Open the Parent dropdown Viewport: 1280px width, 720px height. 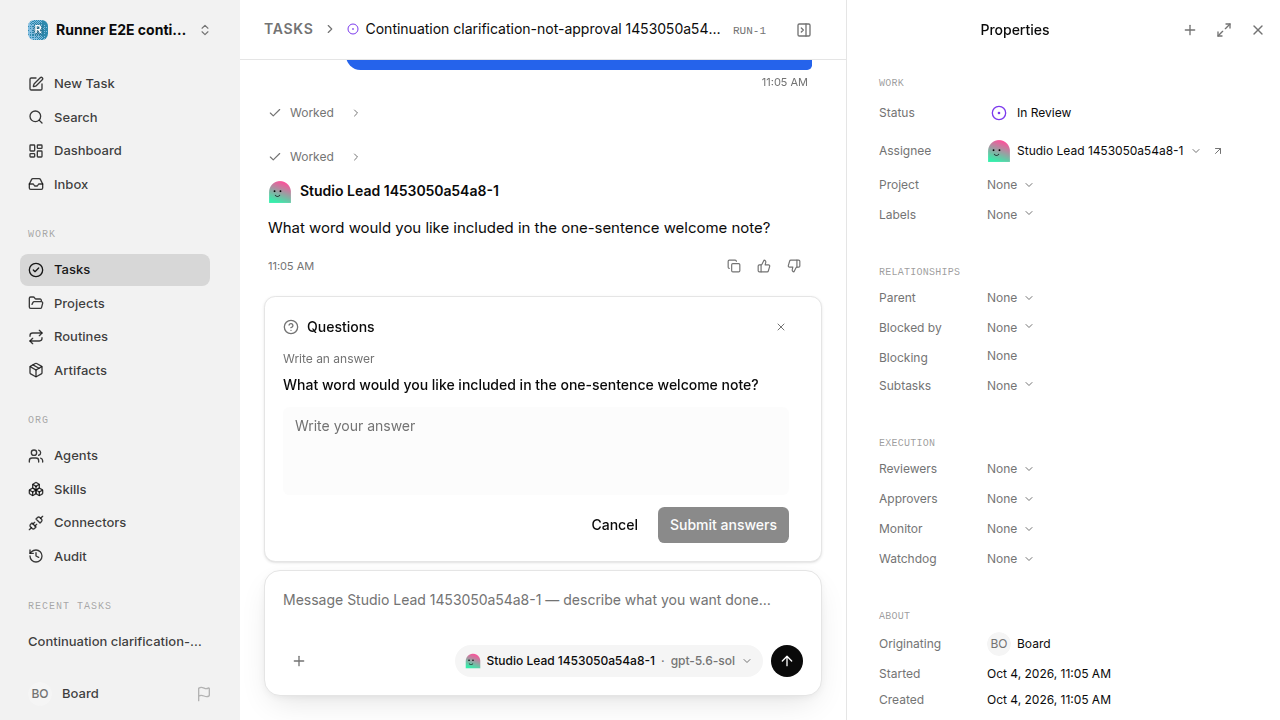[1010, 298]
